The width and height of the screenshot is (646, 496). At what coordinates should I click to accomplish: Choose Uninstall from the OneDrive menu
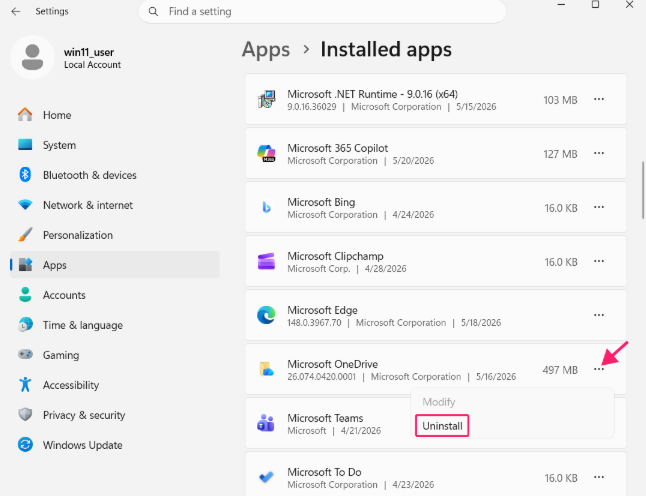coord(442,426)
